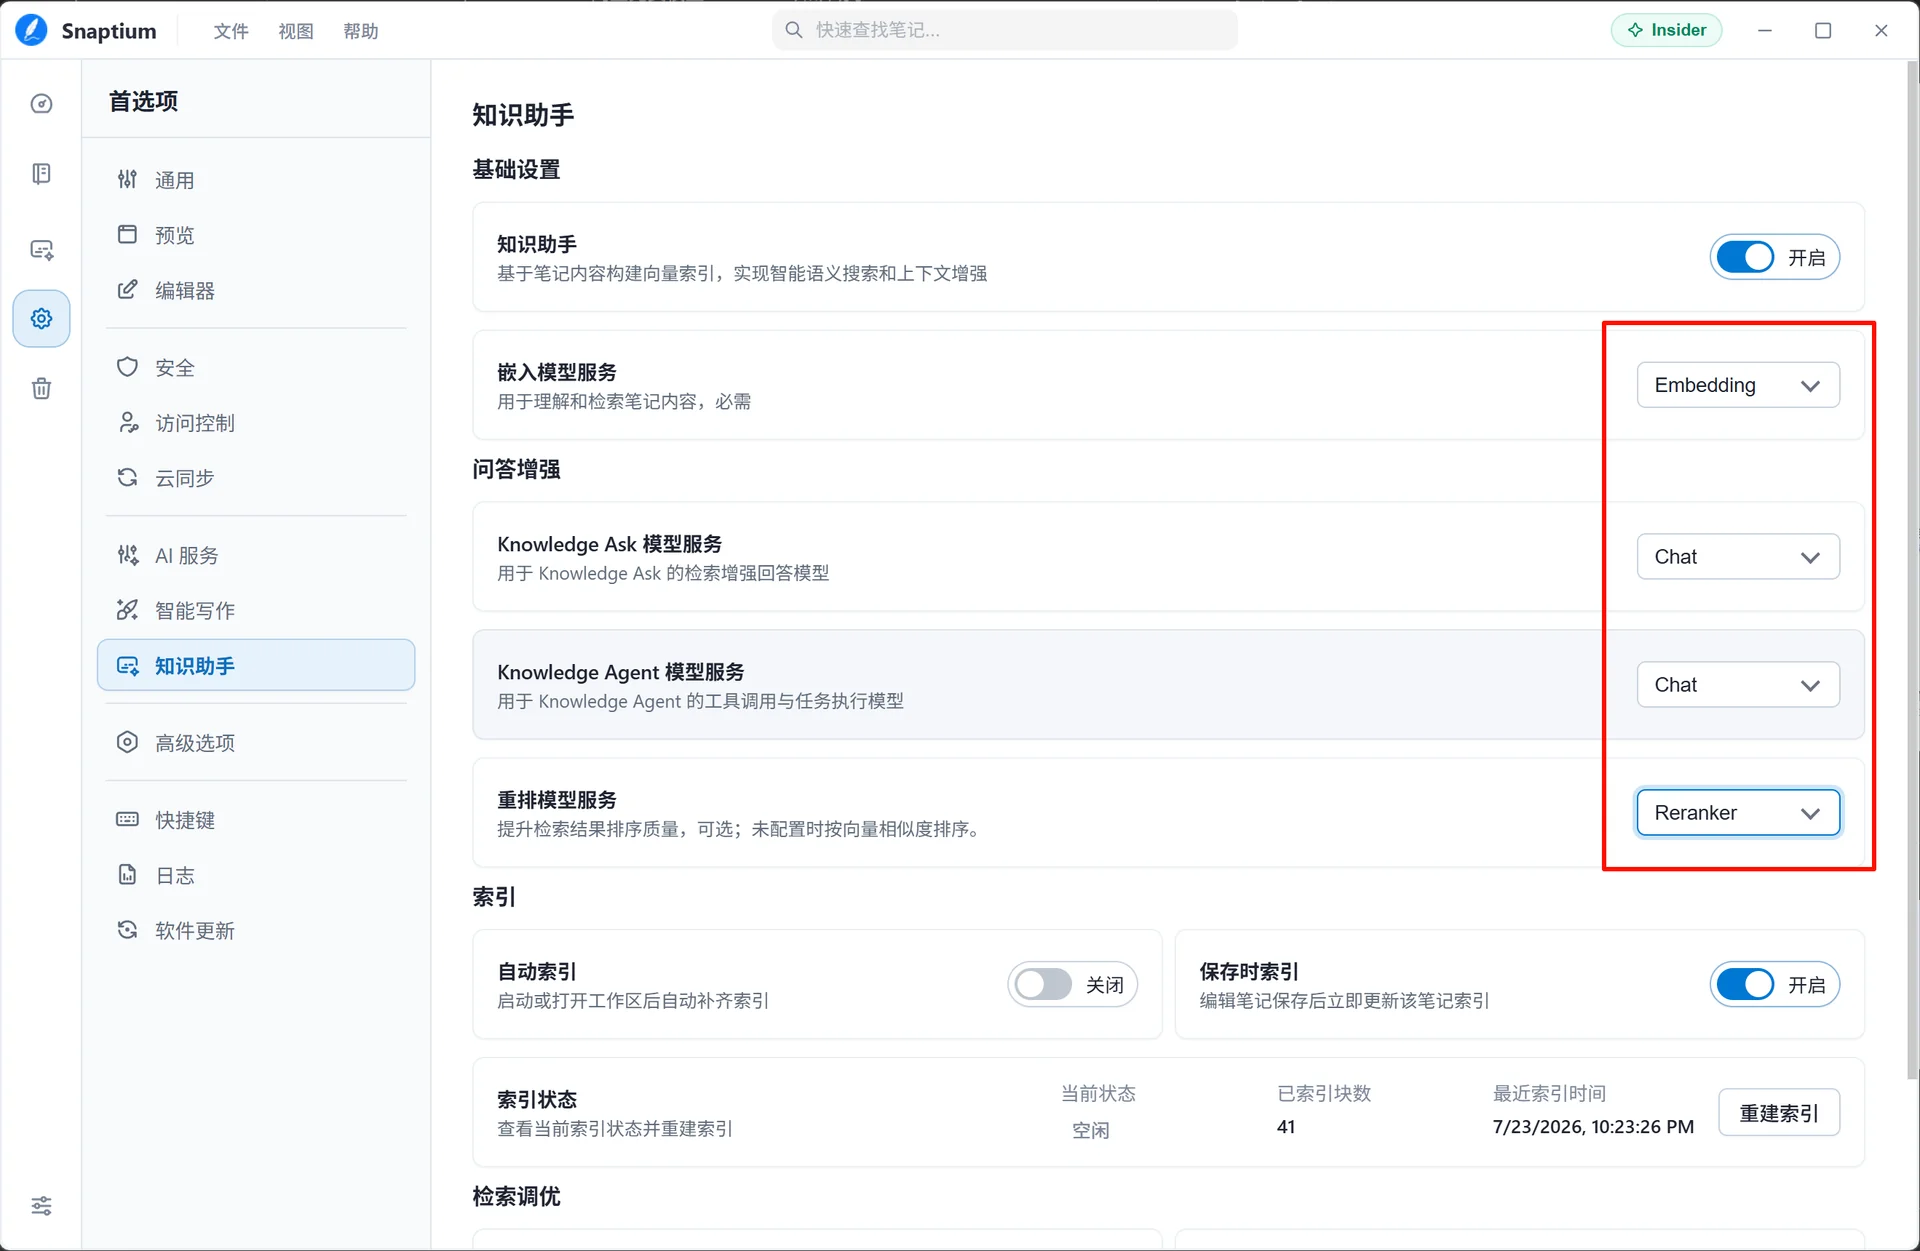Open the 视图 menu
The width and height of the screenshot is (1920, 1251).
(296, 31)
